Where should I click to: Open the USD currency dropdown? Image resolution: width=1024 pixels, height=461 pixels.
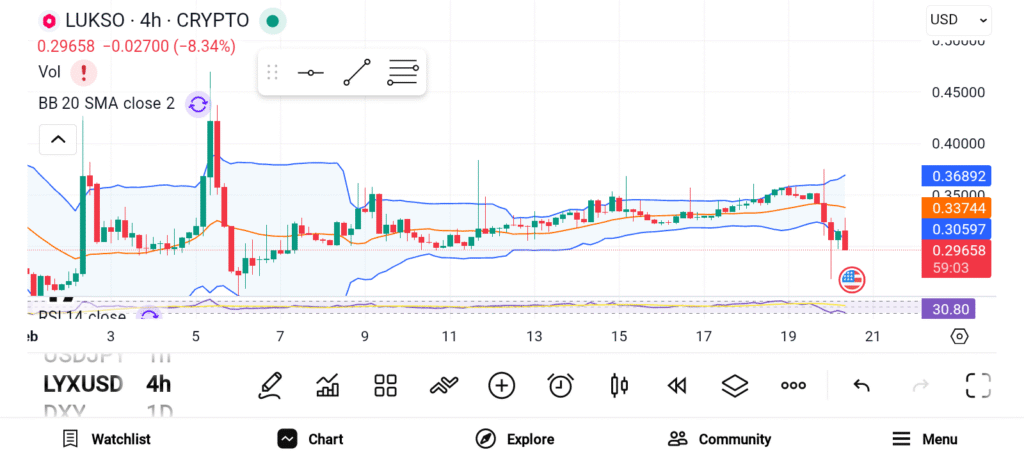(x=959, y=19)
